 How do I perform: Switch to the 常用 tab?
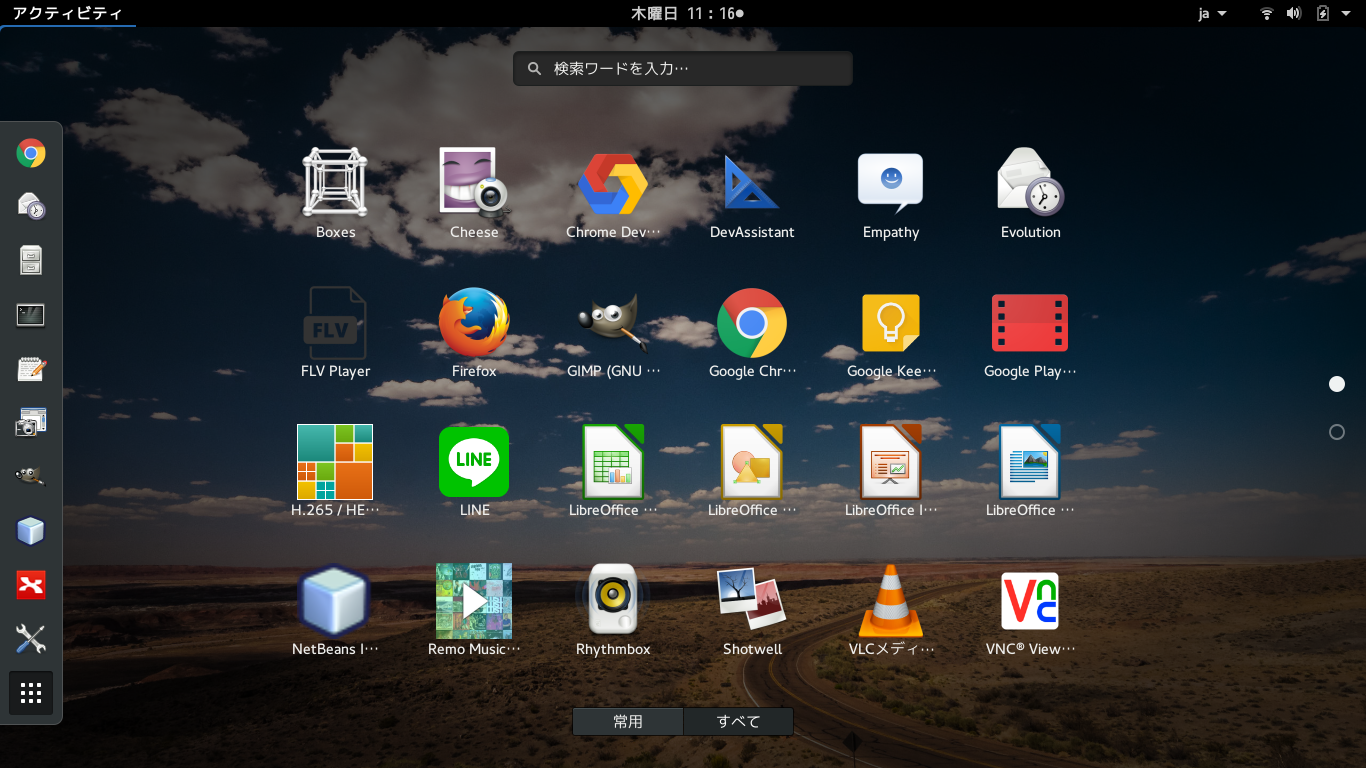[x=627, y=721]
